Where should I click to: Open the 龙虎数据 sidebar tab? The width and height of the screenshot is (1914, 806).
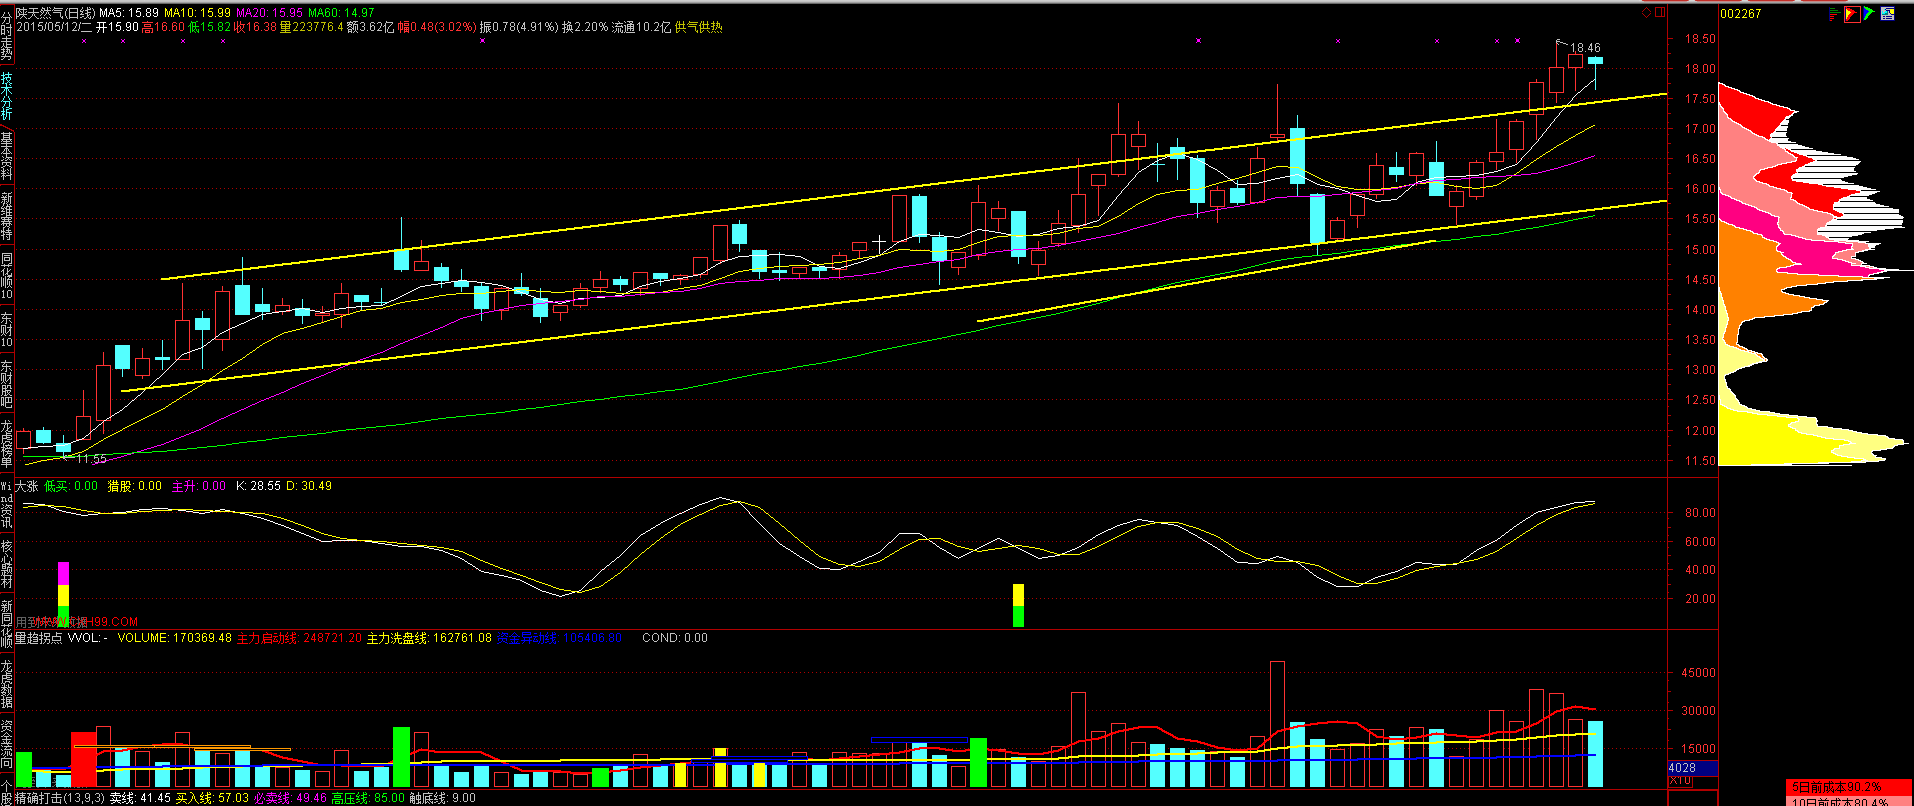7,684
